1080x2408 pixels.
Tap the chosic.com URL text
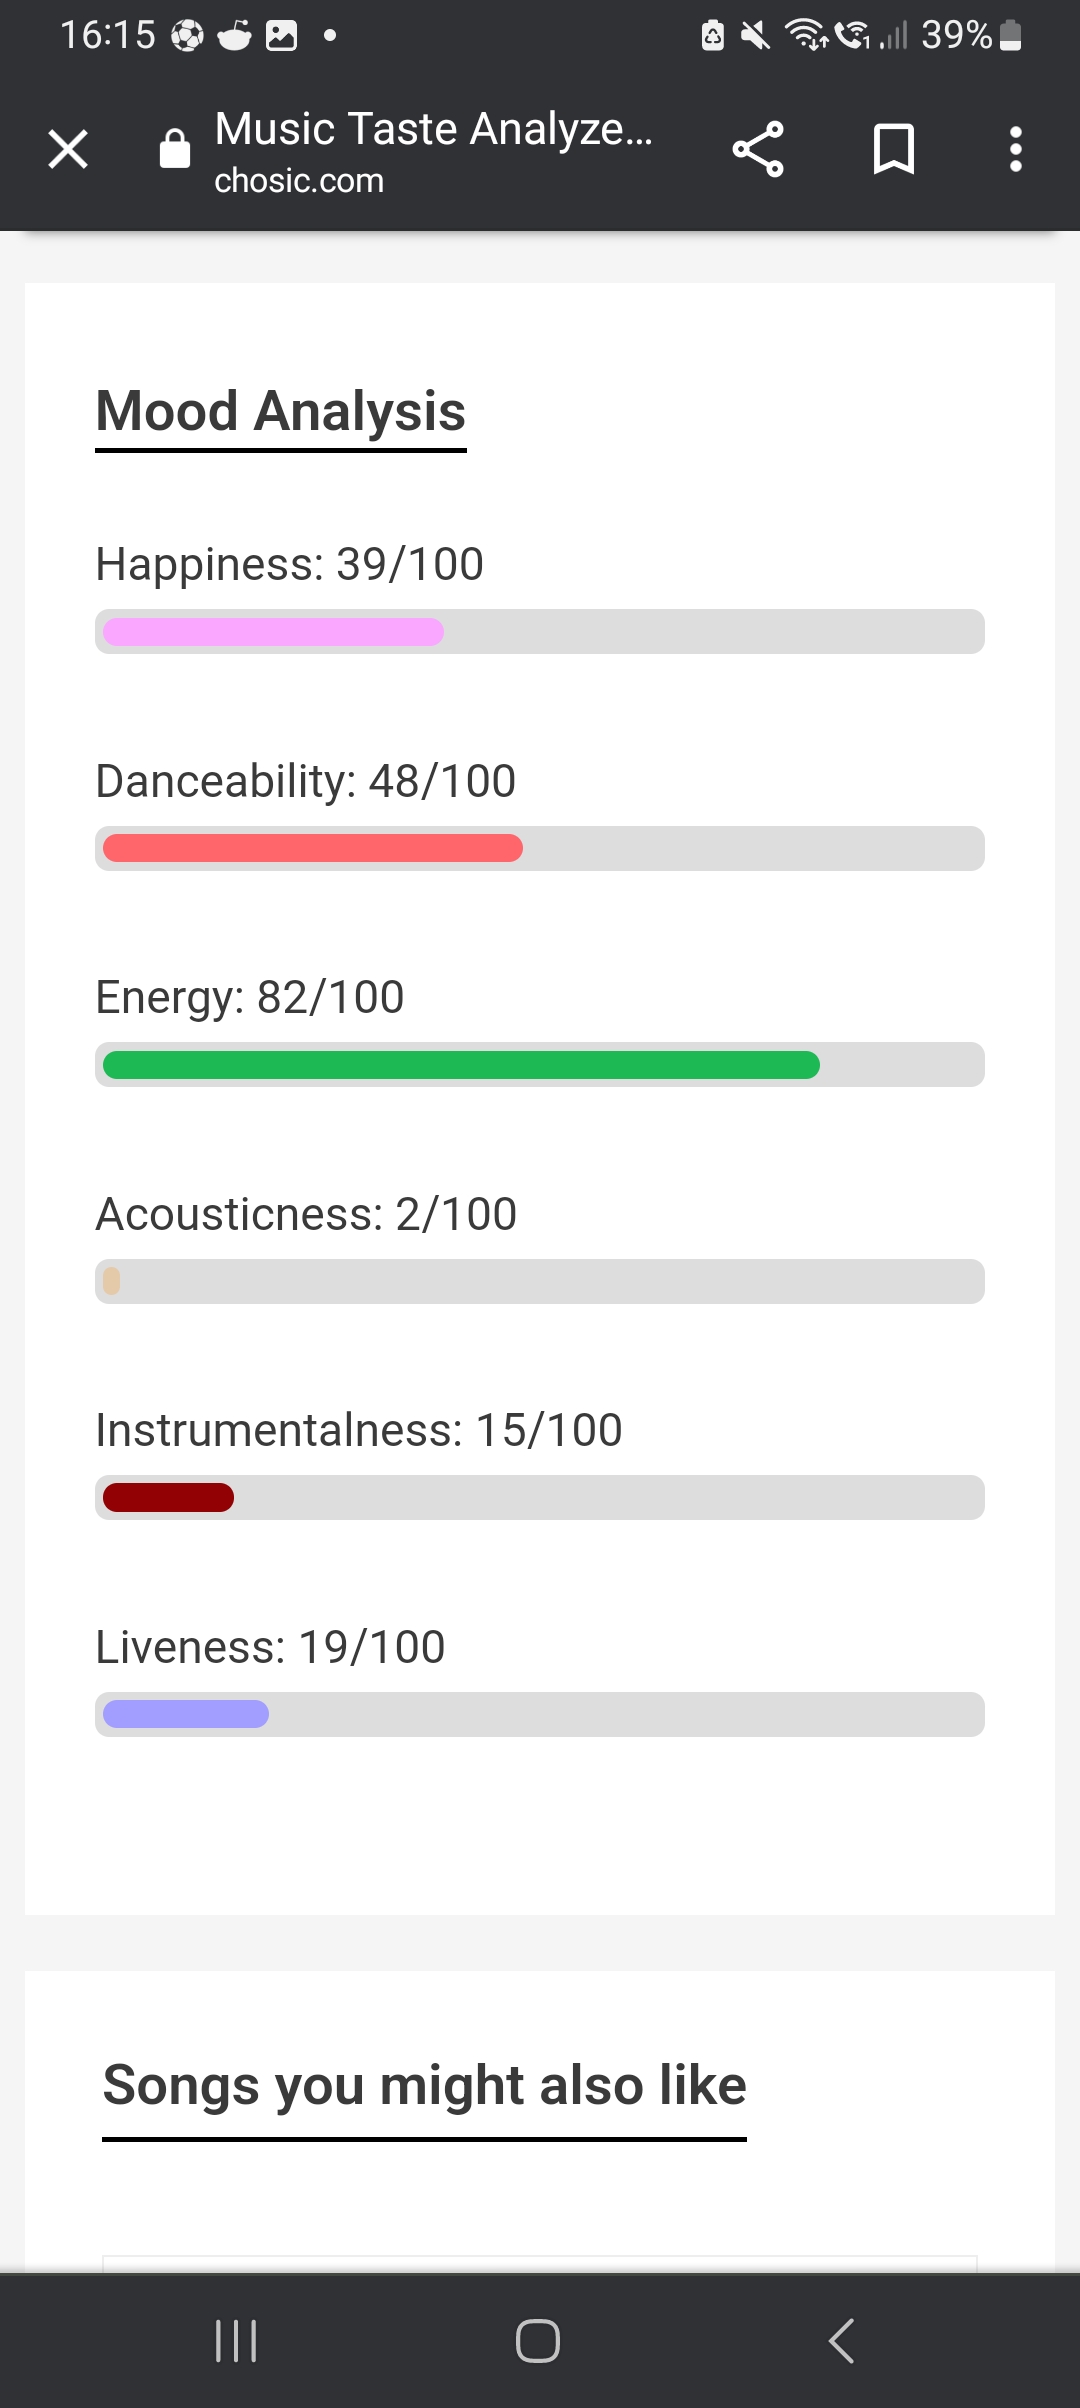tap(299, 181)
